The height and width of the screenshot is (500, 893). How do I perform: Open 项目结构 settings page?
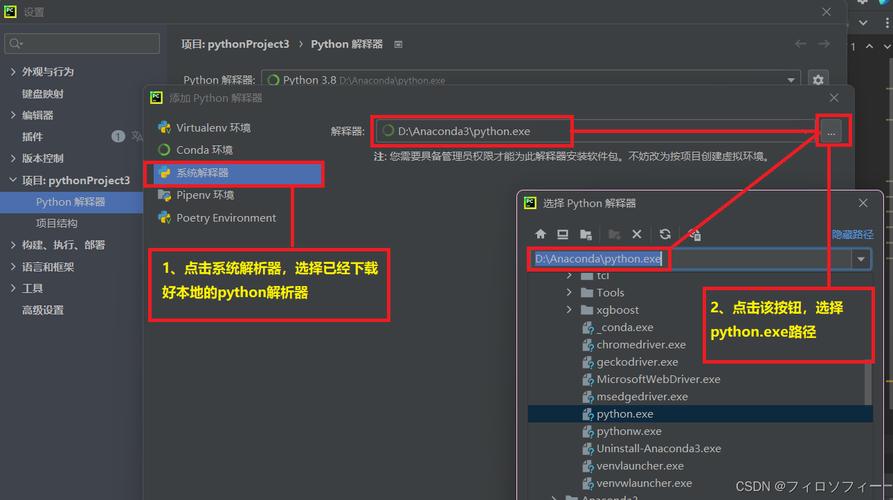pos(57,223)
